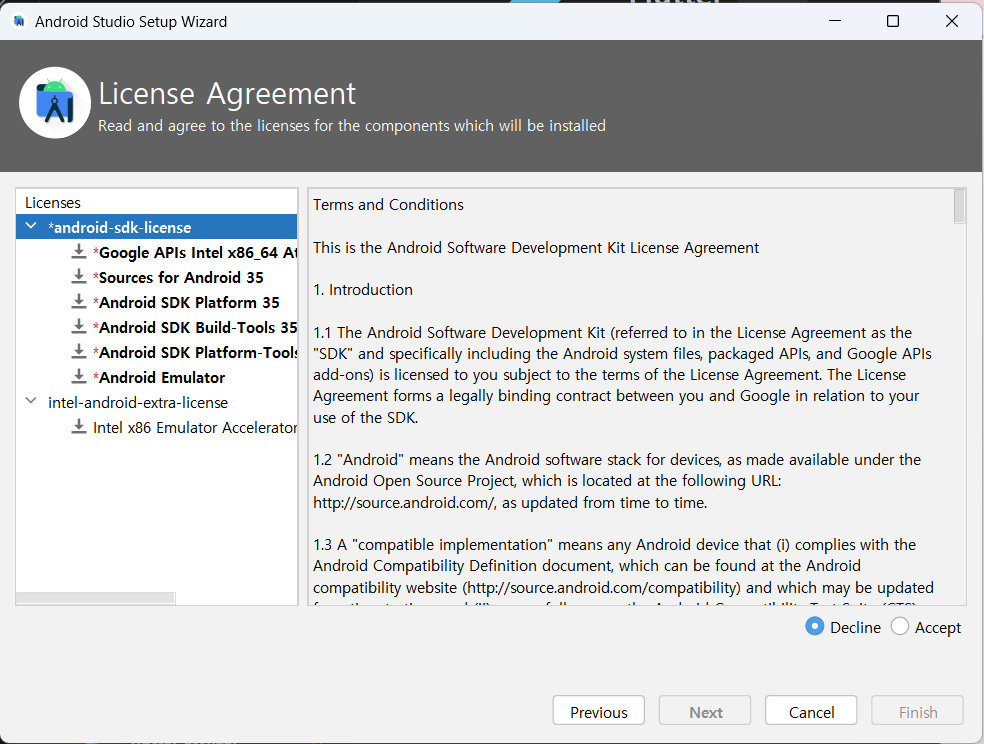This screenshot has width=984, height=744.
Task: Click the license text vertical scrollbar thumb
Action: pyautogui.click(x=959, y=206)
